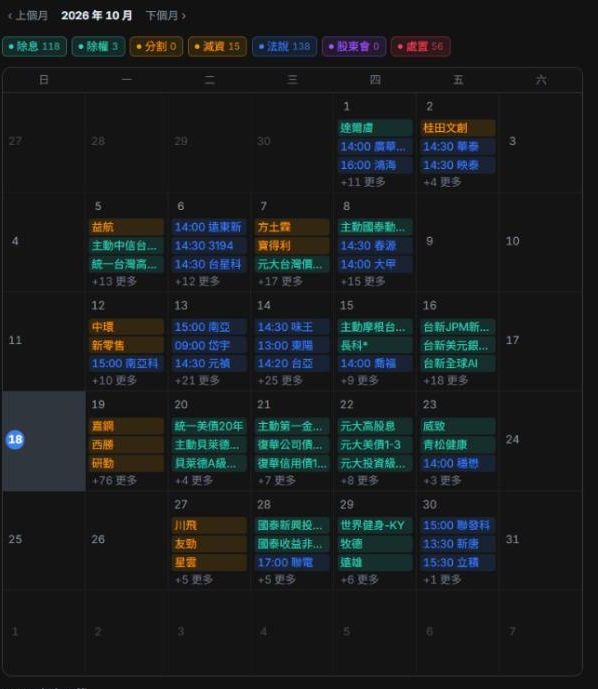The height and width of the screenshot is (689, 598).
Task: Open the 15:00 聯發科 event
Action: (x=458, y=526)
